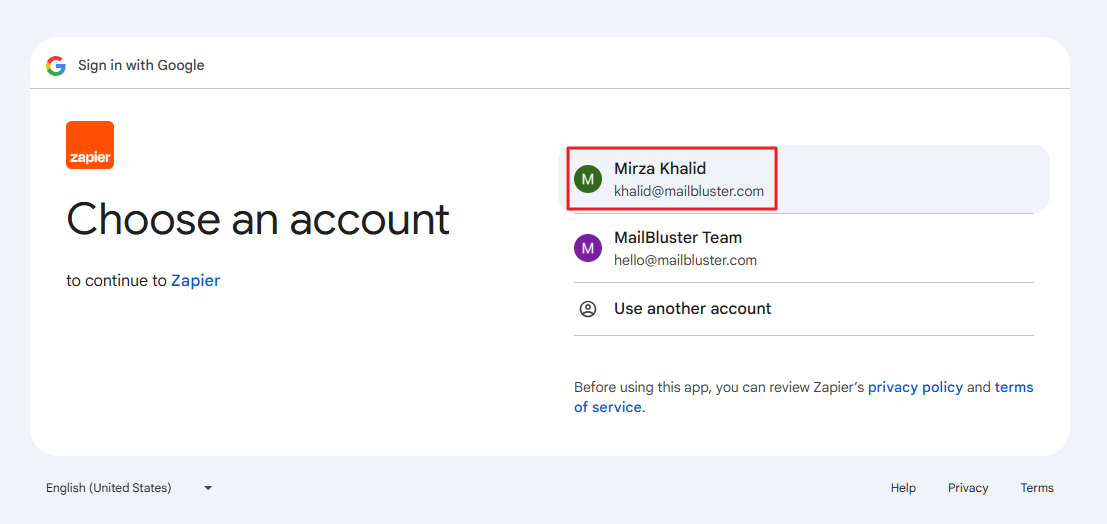Click the language dropdown arrow
This screenshot has height=524, width=1107.
[x=208, y=488]
